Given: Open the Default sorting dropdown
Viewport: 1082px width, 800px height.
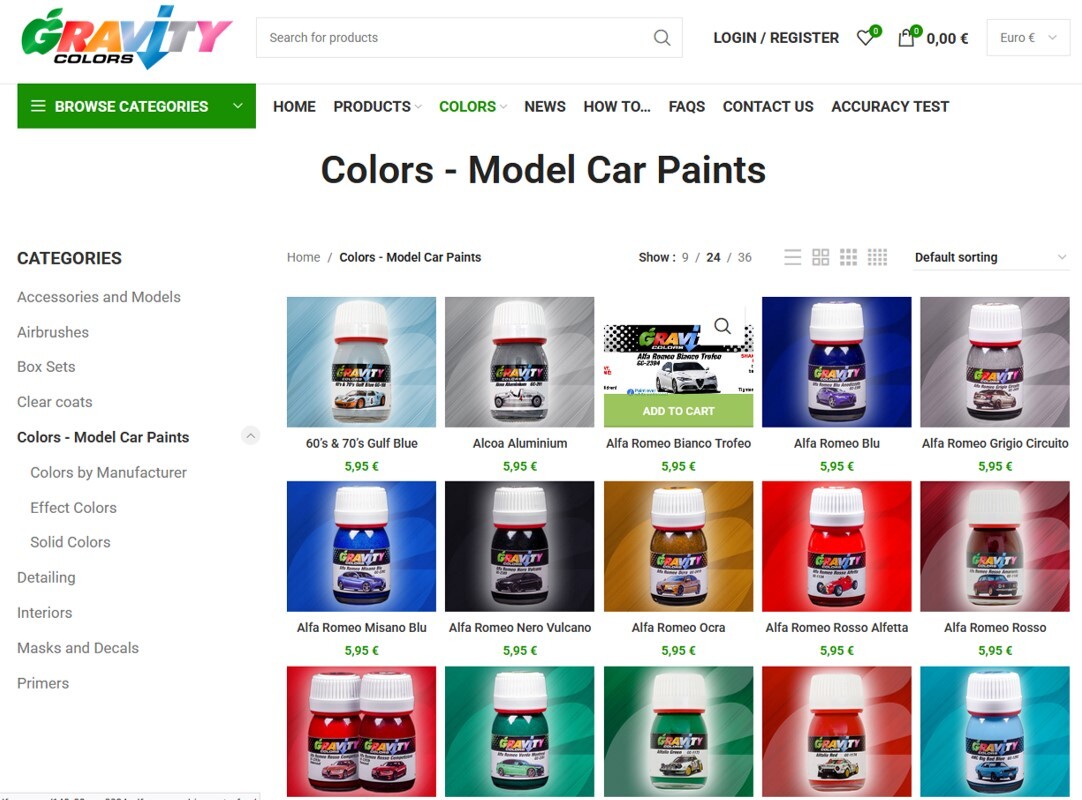Looking at the screenshot, I should coord(991,257).
